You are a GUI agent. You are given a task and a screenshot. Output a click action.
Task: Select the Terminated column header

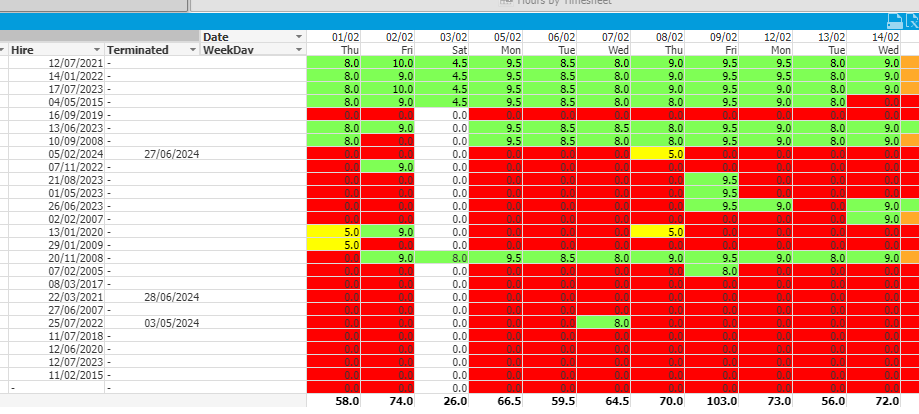[x=152, y=50]
